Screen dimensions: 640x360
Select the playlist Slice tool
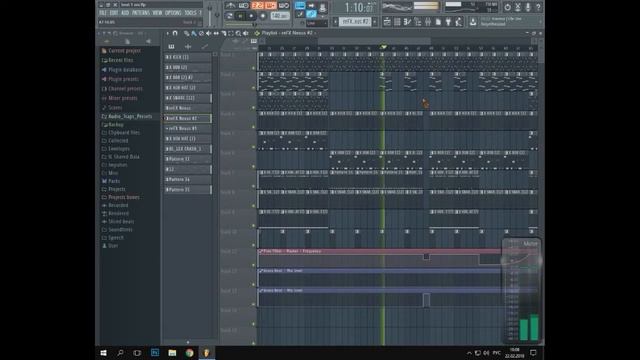224,34
